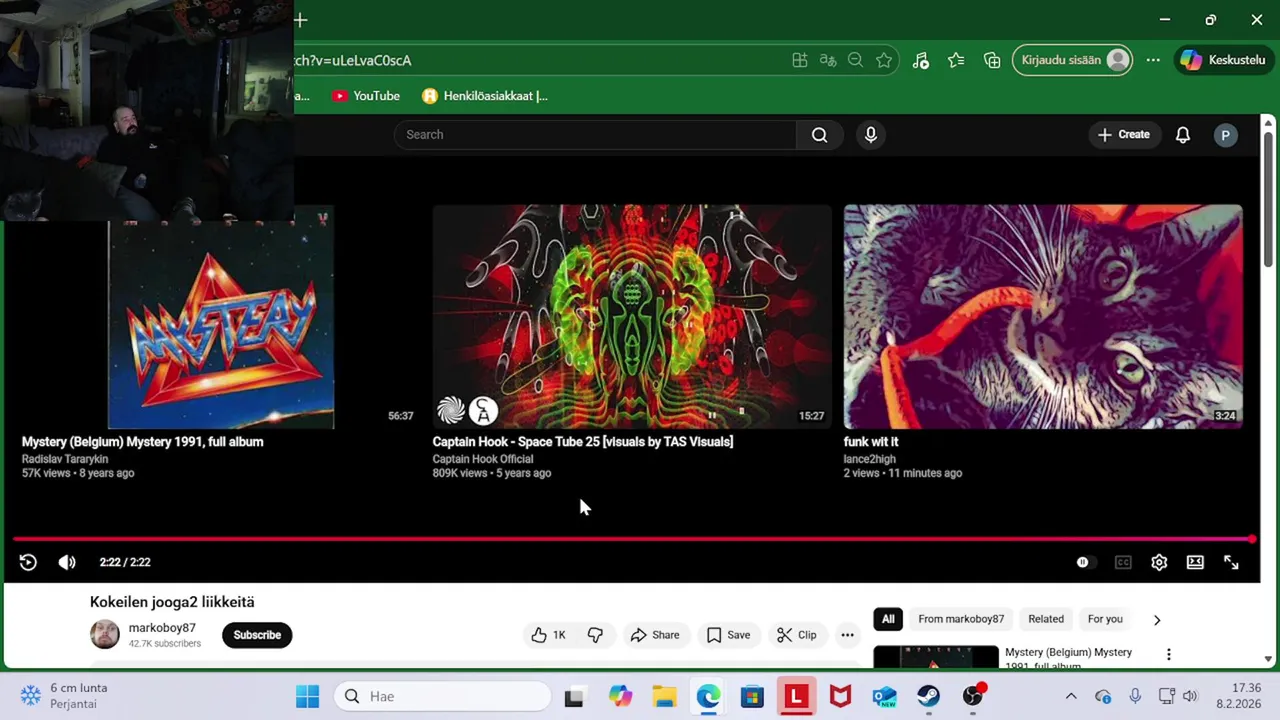Replay the video with replay icon
The width and height of the screenshot is (1280, 720).
28,562
